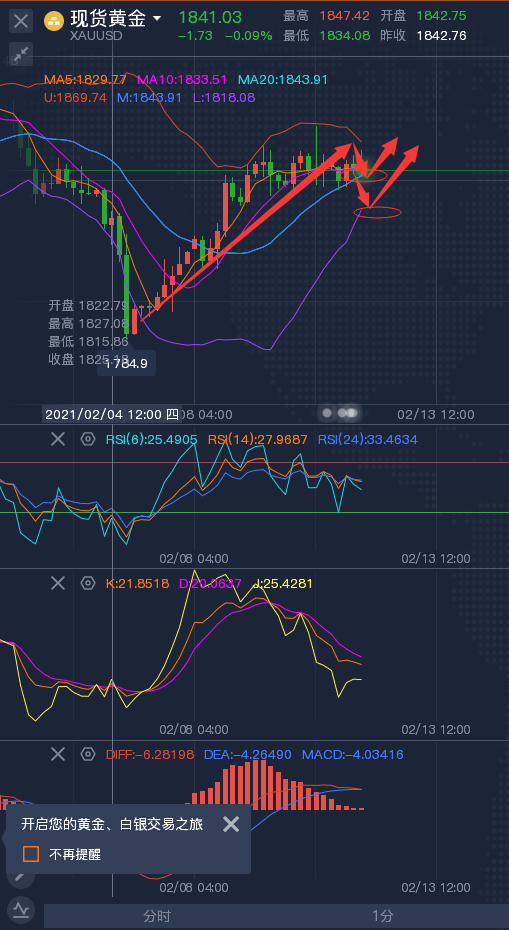
Task: Open RSI indicator settings hexagon icon
Action: [x=88, y=439]
